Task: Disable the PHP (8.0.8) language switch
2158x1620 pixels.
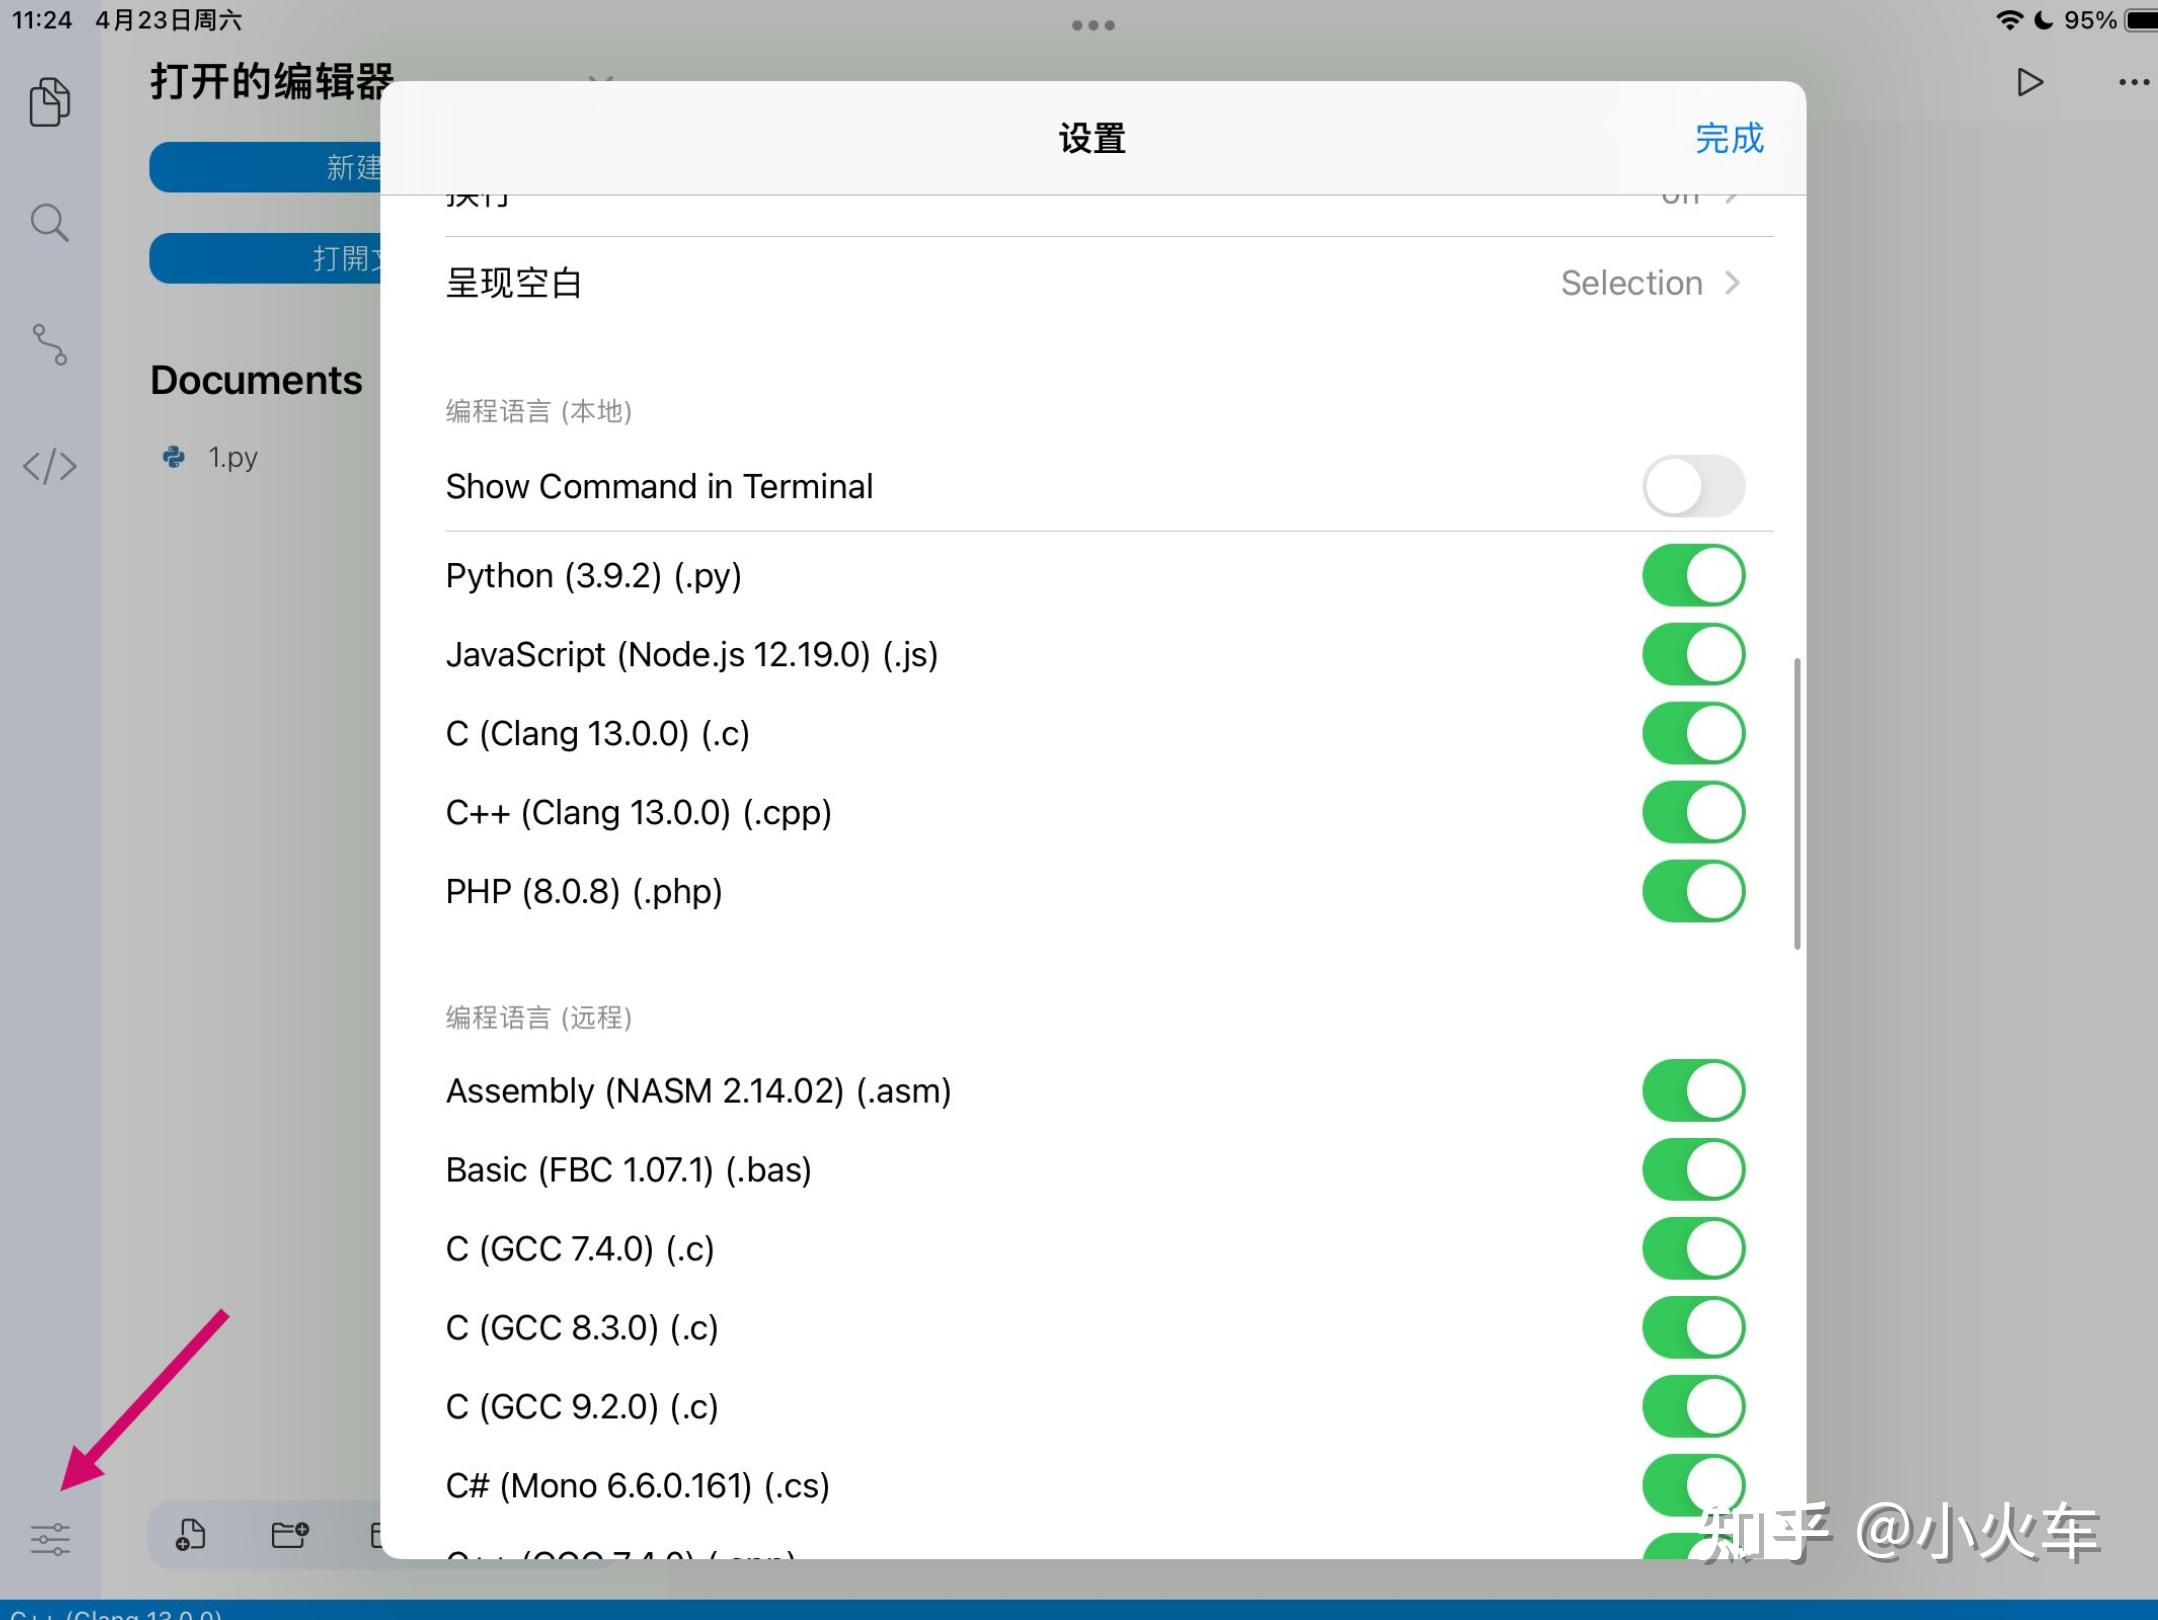Action: [x=1692, y=890]
